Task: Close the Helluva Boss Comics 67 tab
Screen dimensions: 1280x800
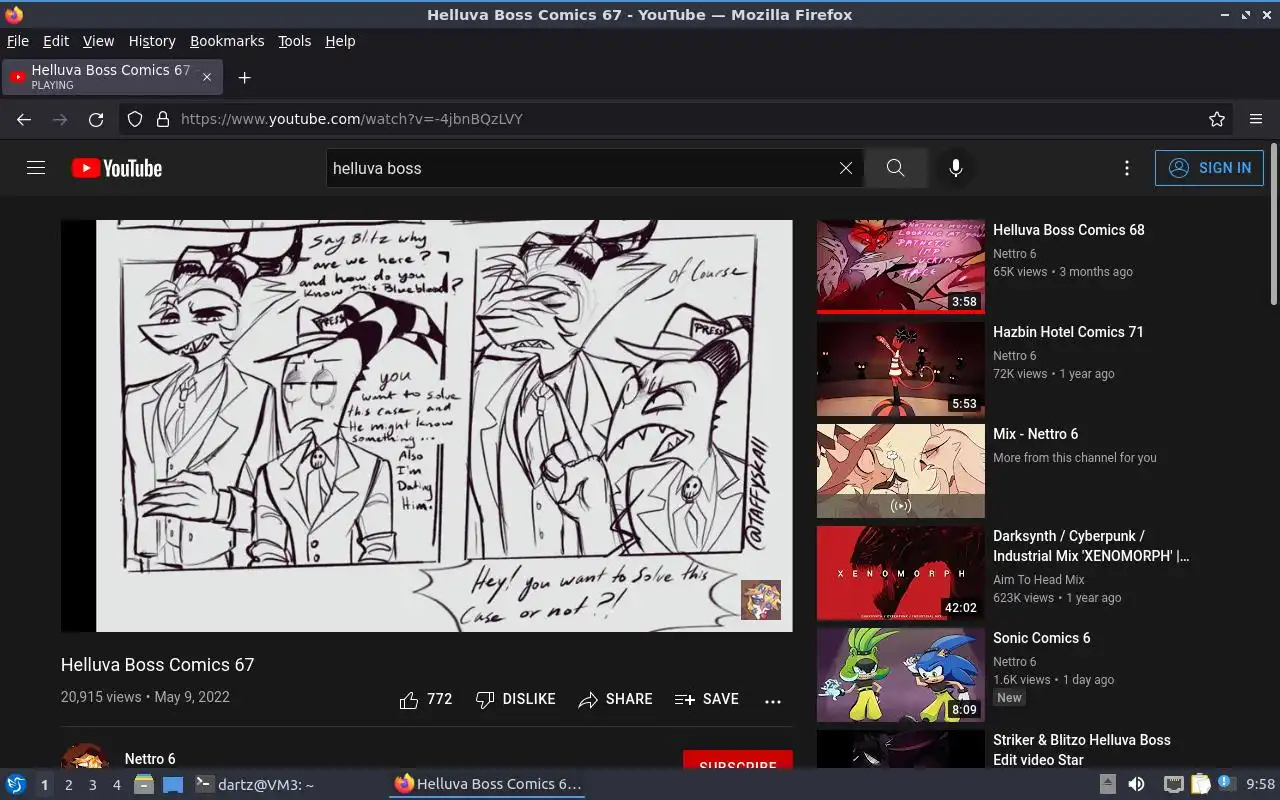Action: pyautogui.click(x=207, y=77)
